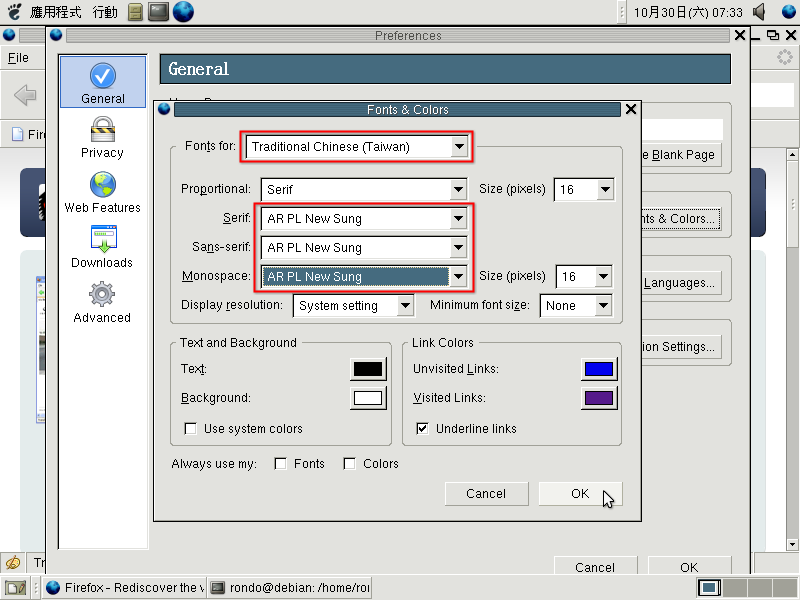Open the General preferences panel
800x600 pixels.
[x=102, y=83]
